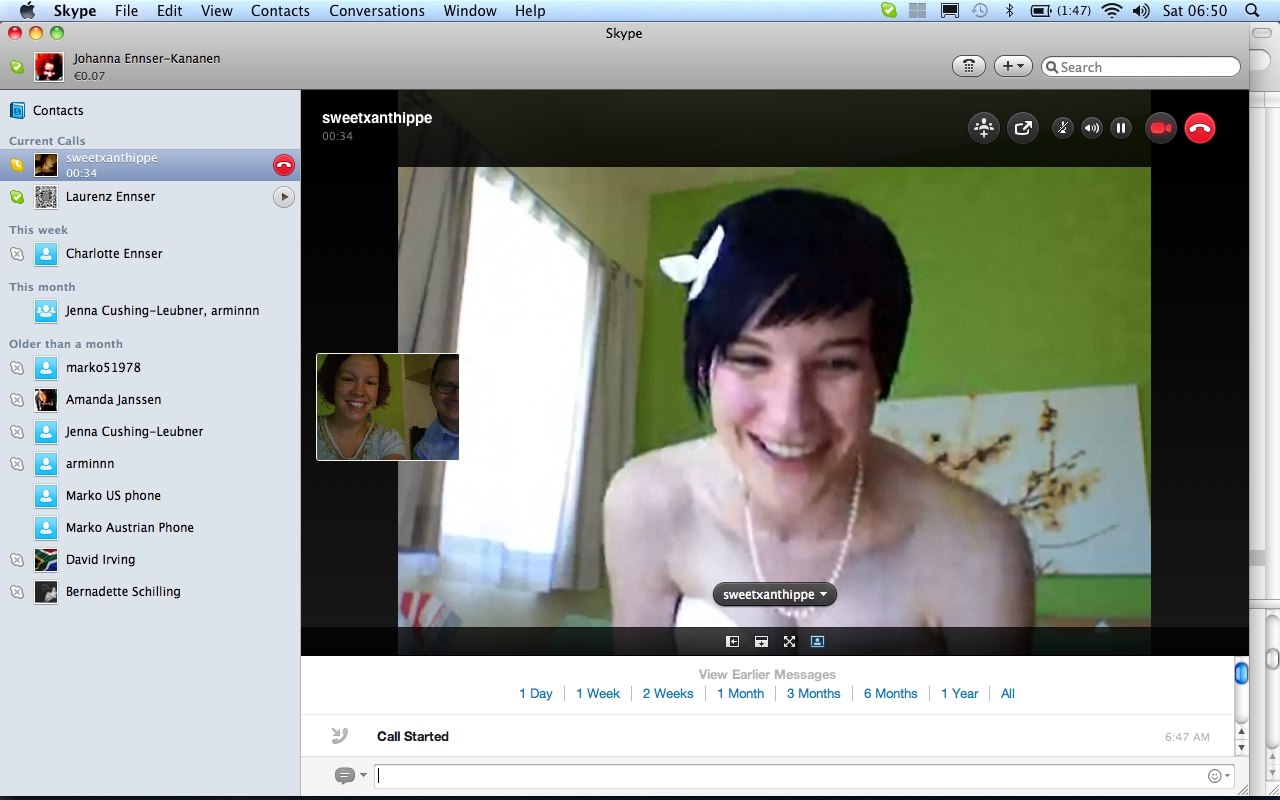
Task: Turn off video with red camera button
Action: (1161, 128)
